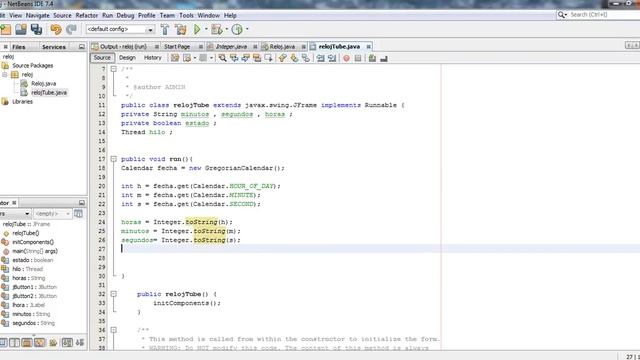
Task: Click the Redo arrow icon
Action: 71,29
